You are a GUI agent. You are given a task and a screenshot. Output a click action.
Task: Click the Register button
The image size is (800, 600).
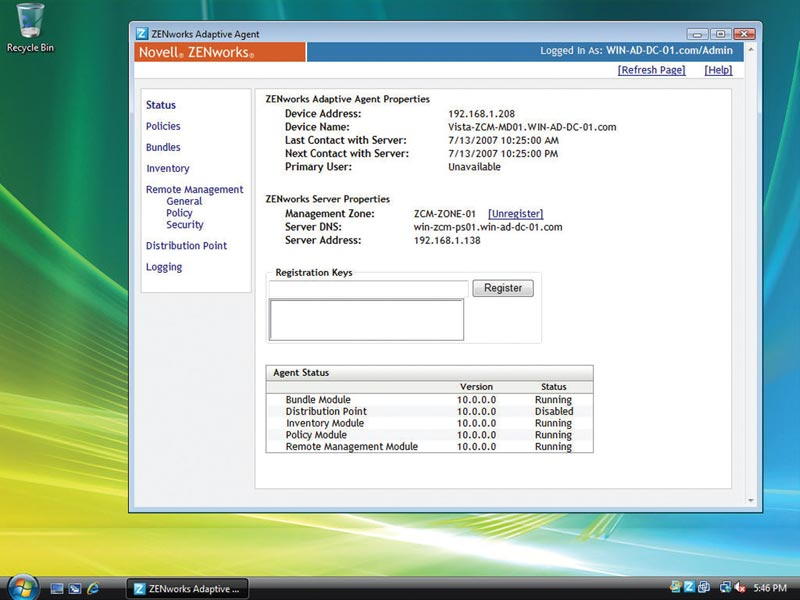click(503, 288)
